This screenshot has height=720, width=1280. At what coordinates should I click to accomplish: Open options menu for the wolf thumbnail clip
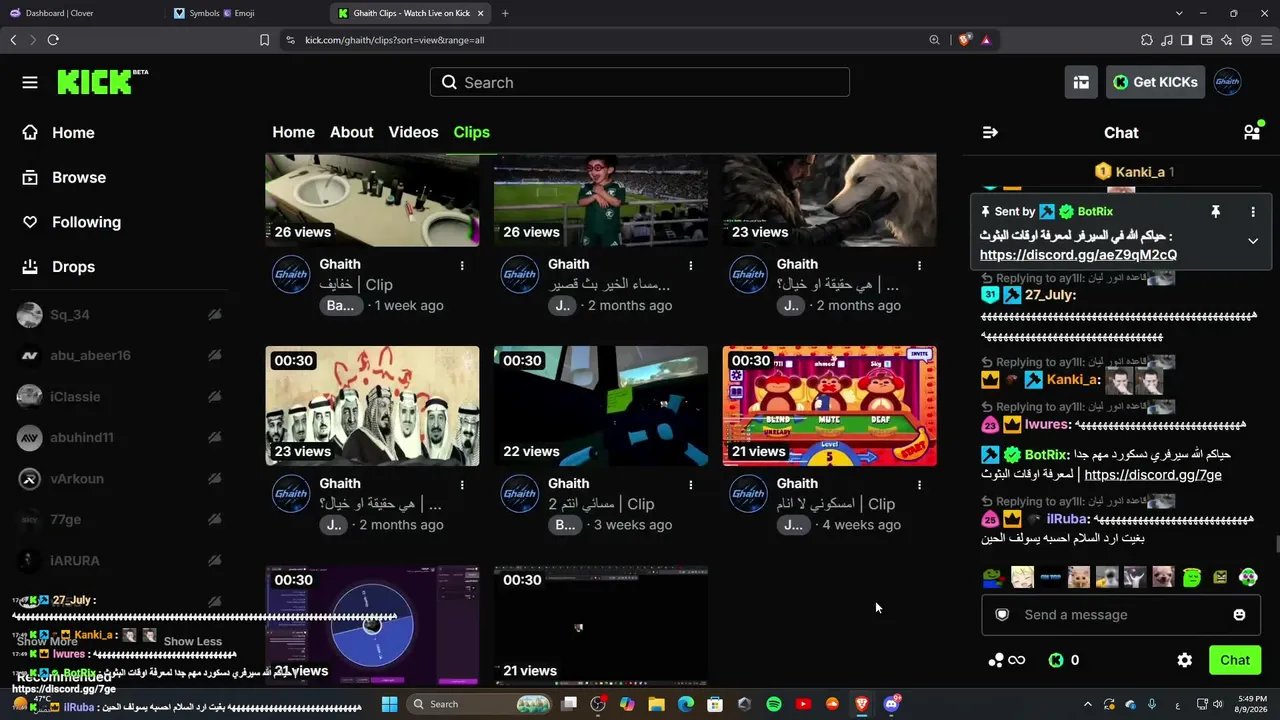(x=920, y=265)
